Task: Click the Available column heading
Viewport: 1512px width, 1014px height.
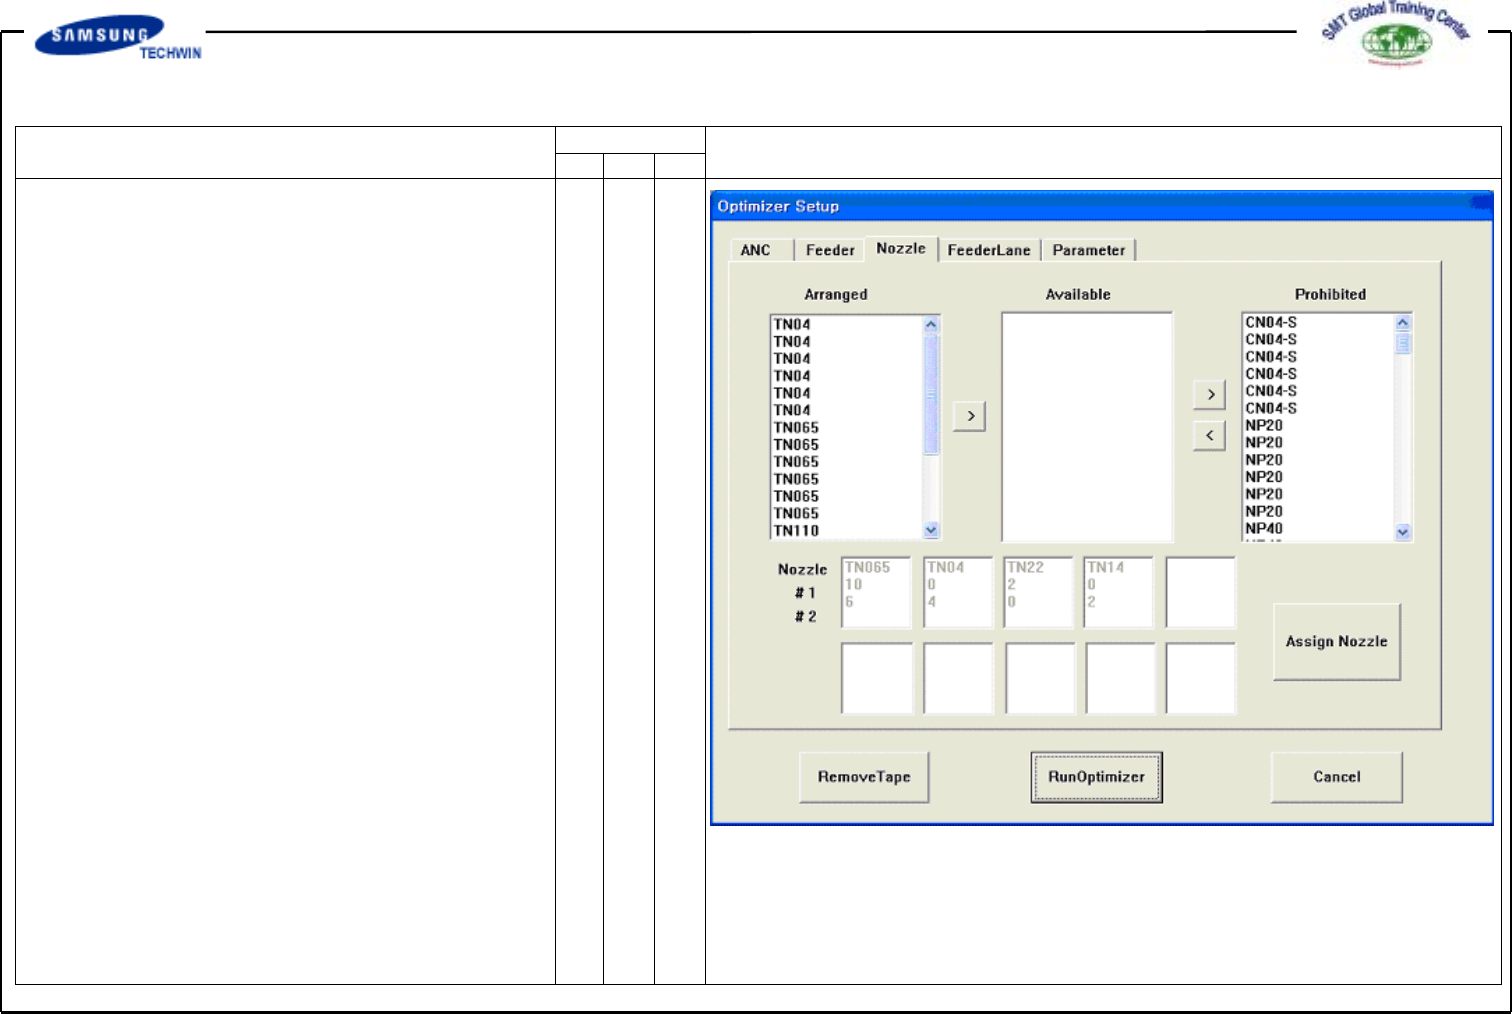Action: click(x=1078, y=295)
